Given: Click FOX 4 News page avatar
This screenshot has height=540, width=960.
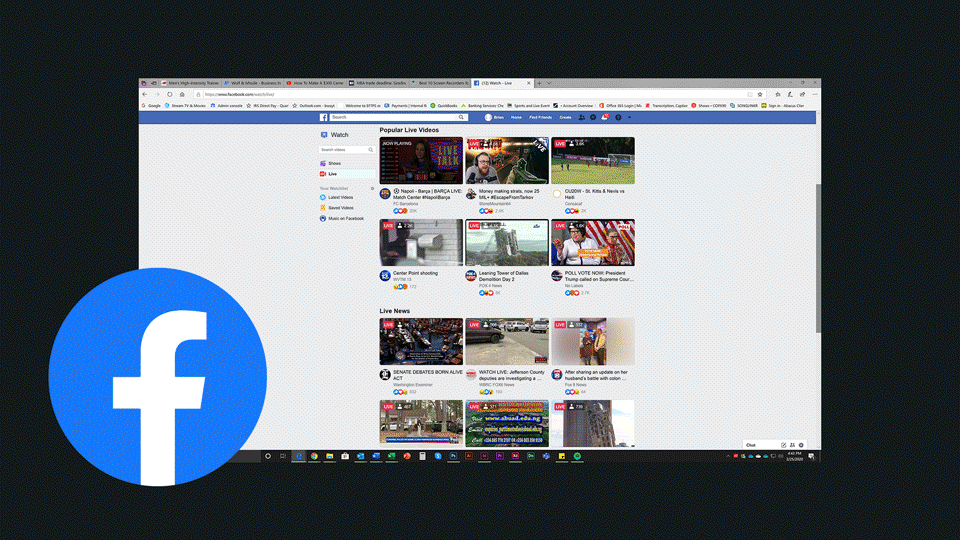Looking at the screenshot, I should point(471,276).
